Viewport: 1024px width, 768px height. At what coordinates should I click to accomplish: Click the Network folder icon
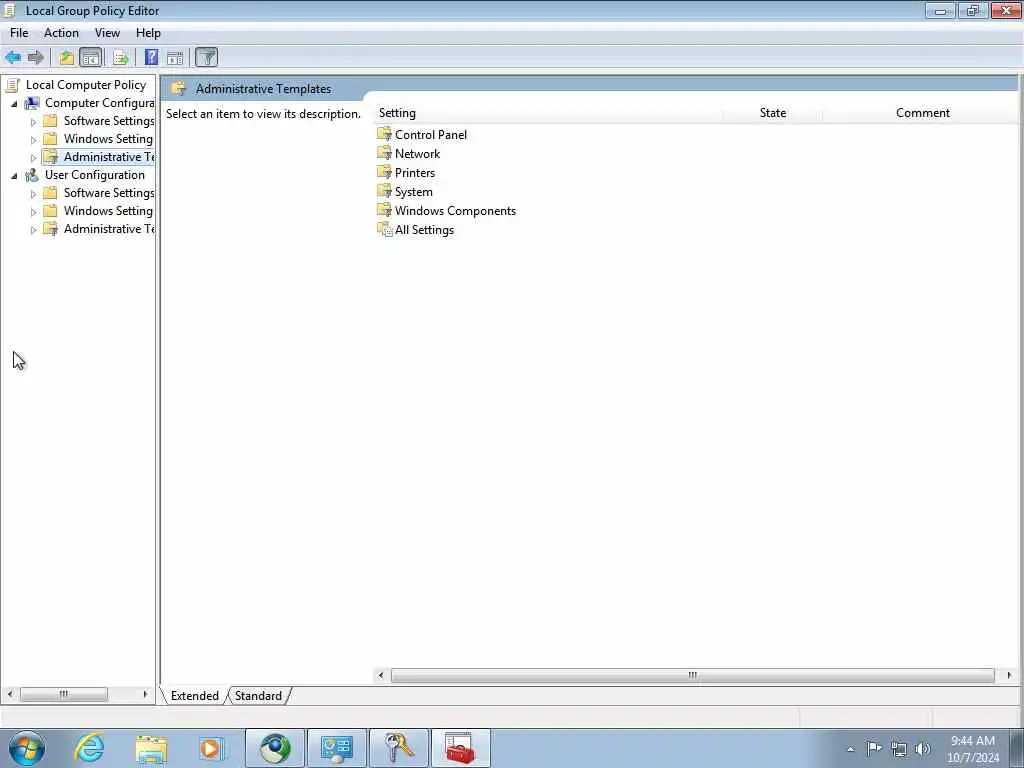pos(385,153)
